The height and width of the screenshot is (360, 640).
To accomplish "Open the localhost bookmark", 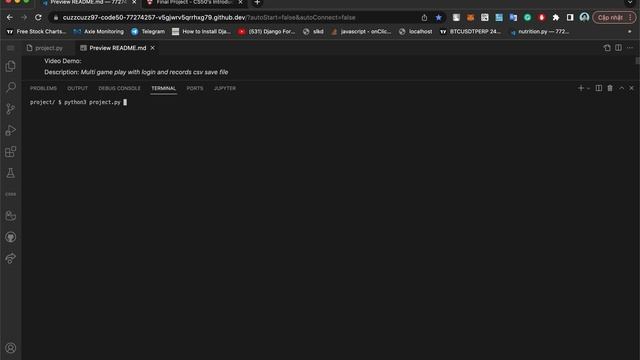I will [416, 31].
